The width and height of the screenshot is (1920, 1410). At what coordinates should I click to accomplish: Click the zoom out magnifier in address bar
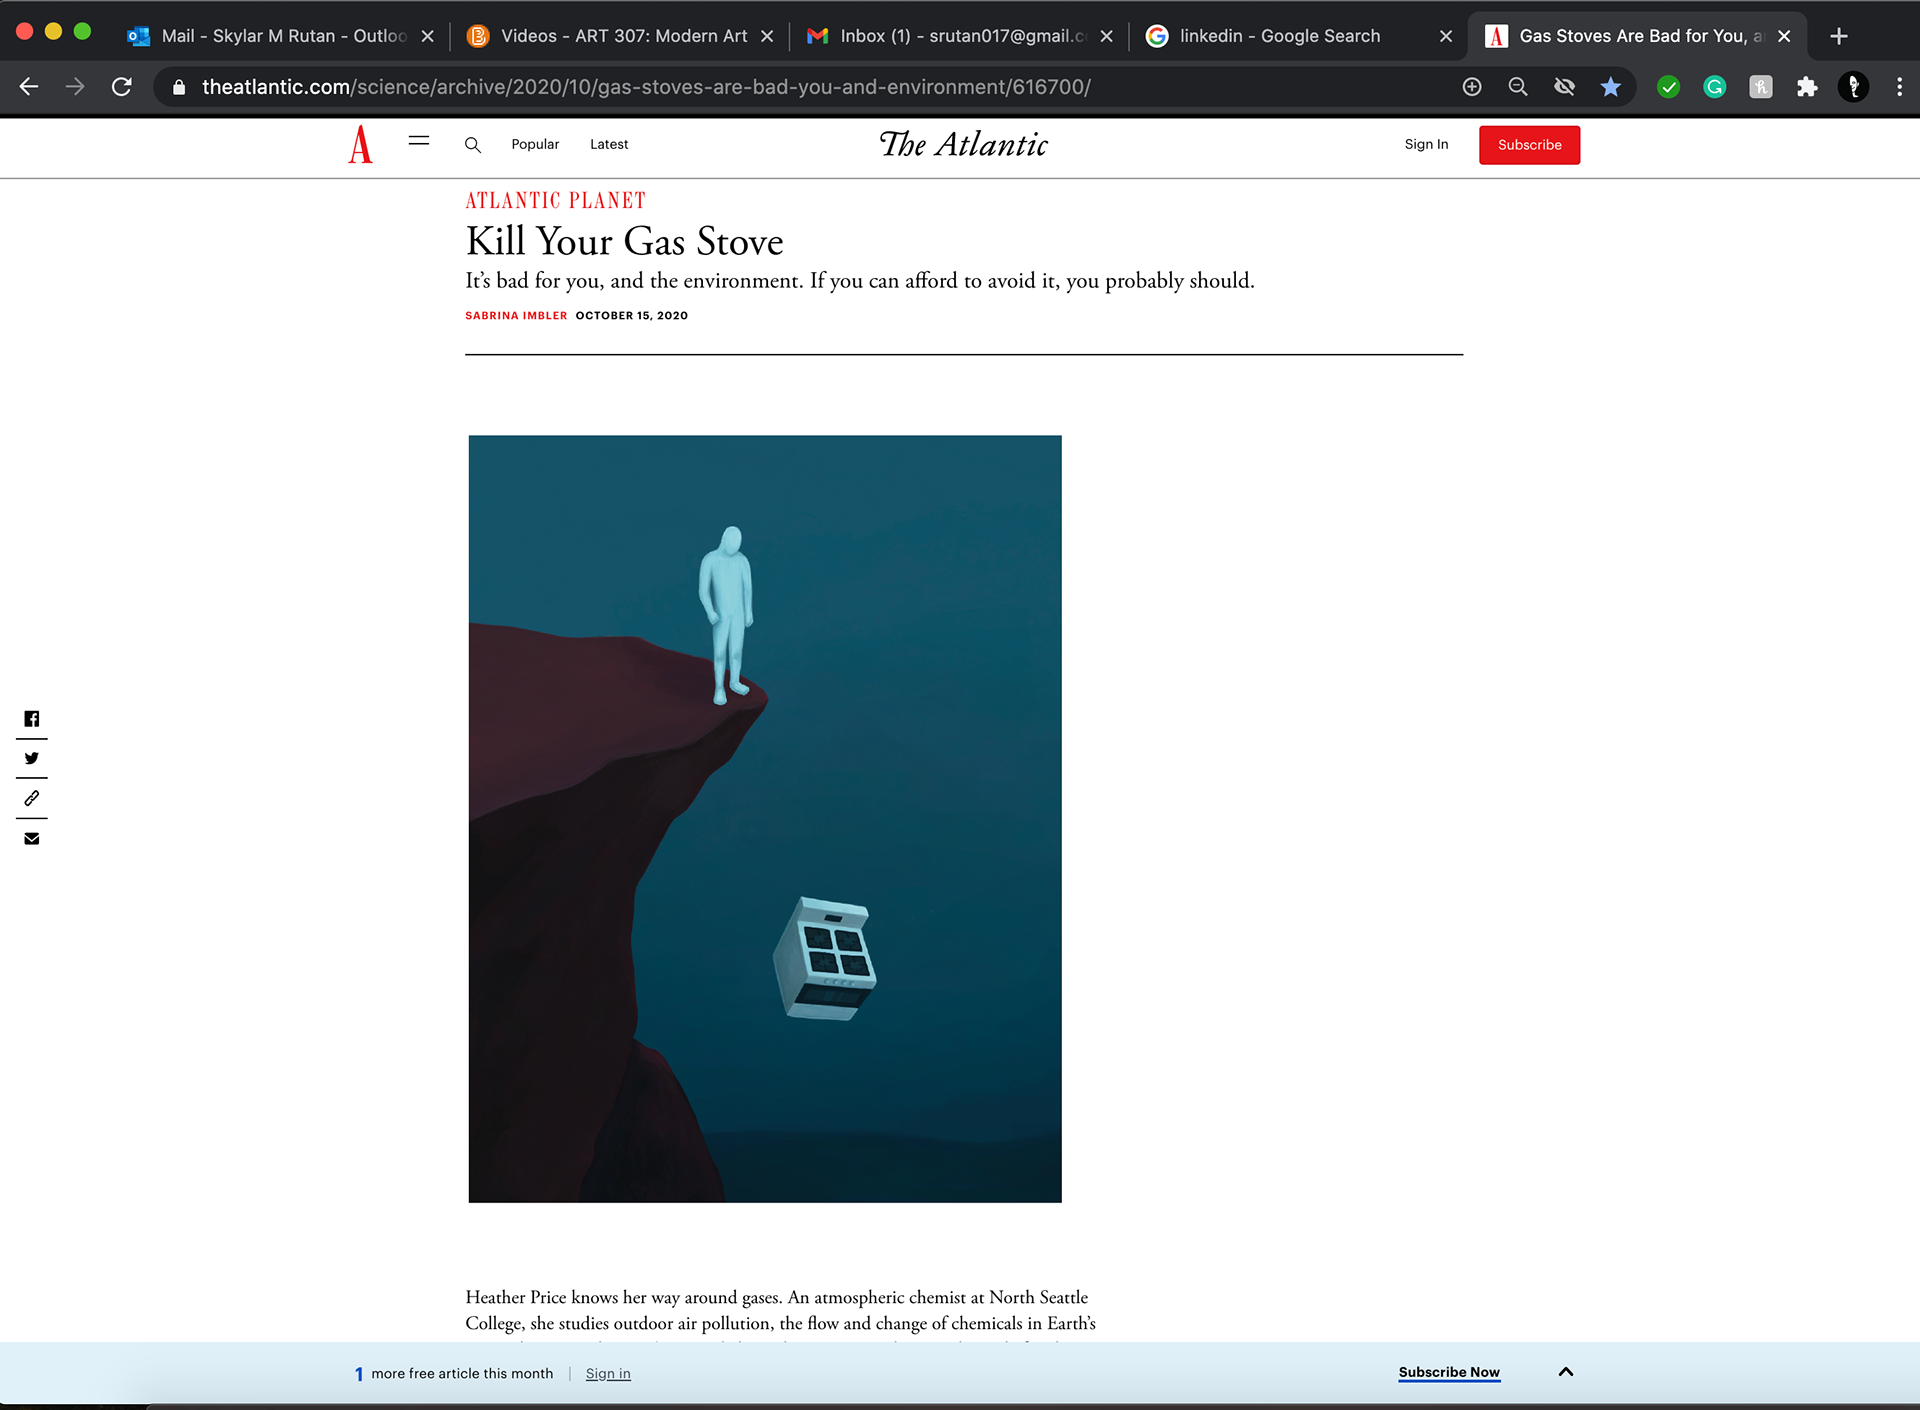tap(1518, 87)
